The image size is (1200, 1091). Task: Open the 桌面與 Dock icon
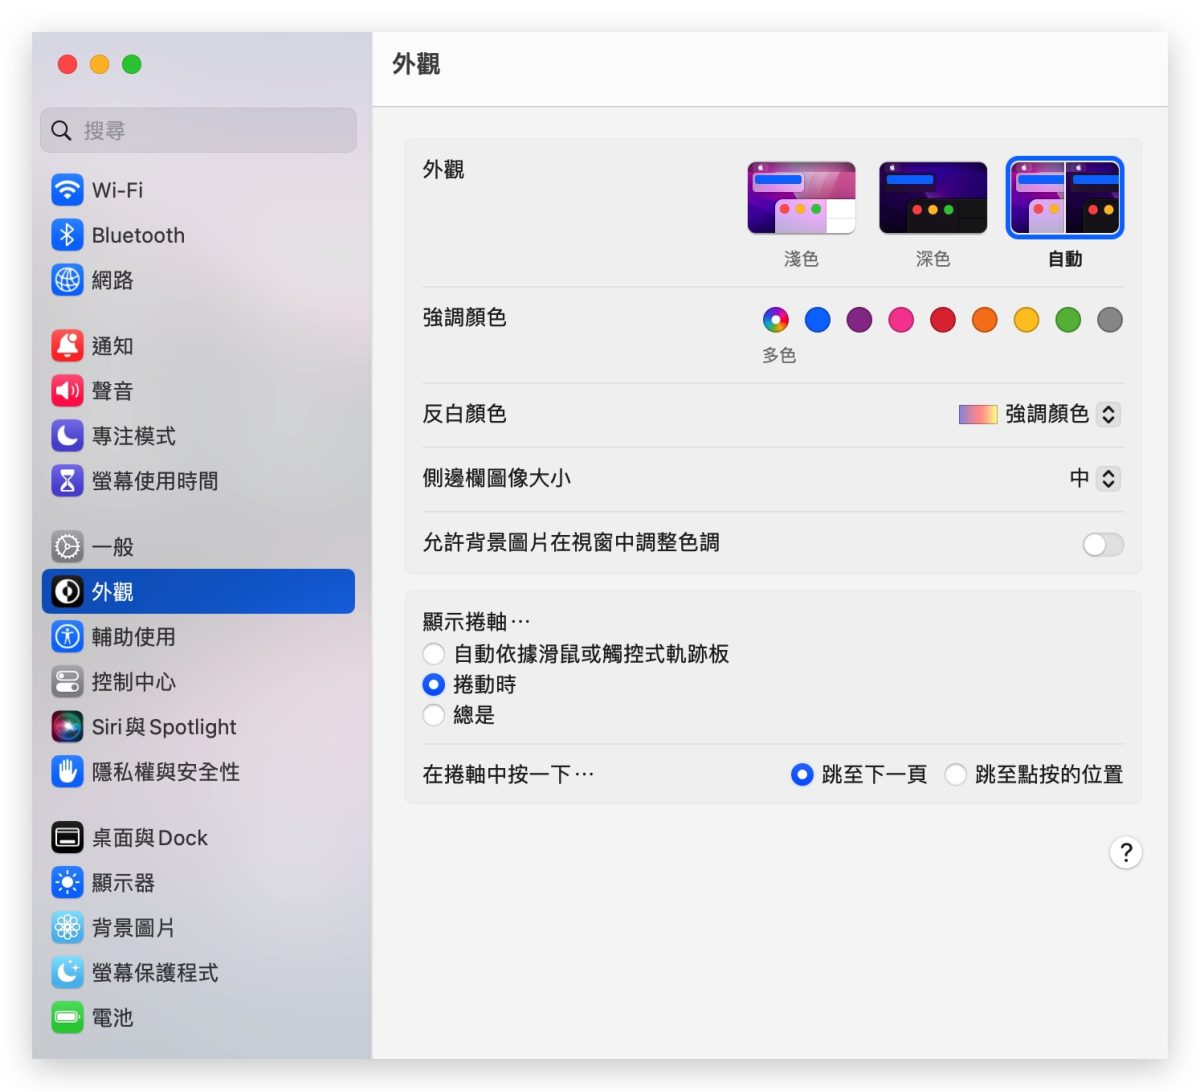coord(67,838)
